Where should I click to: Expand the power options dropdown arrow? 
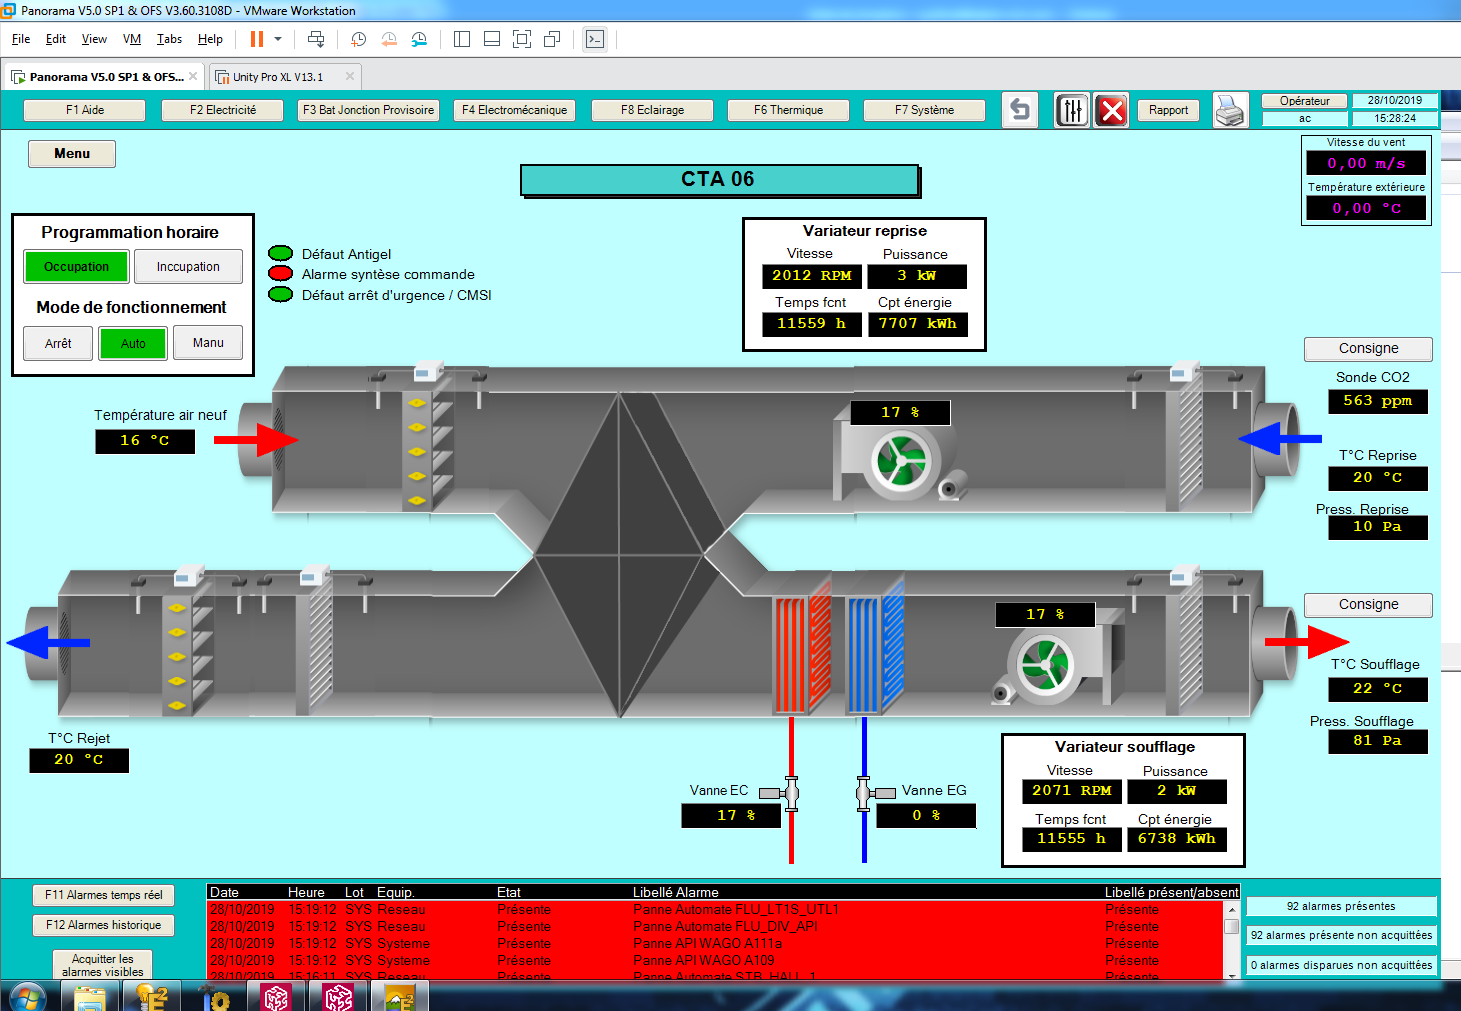[x=278, y=39]
